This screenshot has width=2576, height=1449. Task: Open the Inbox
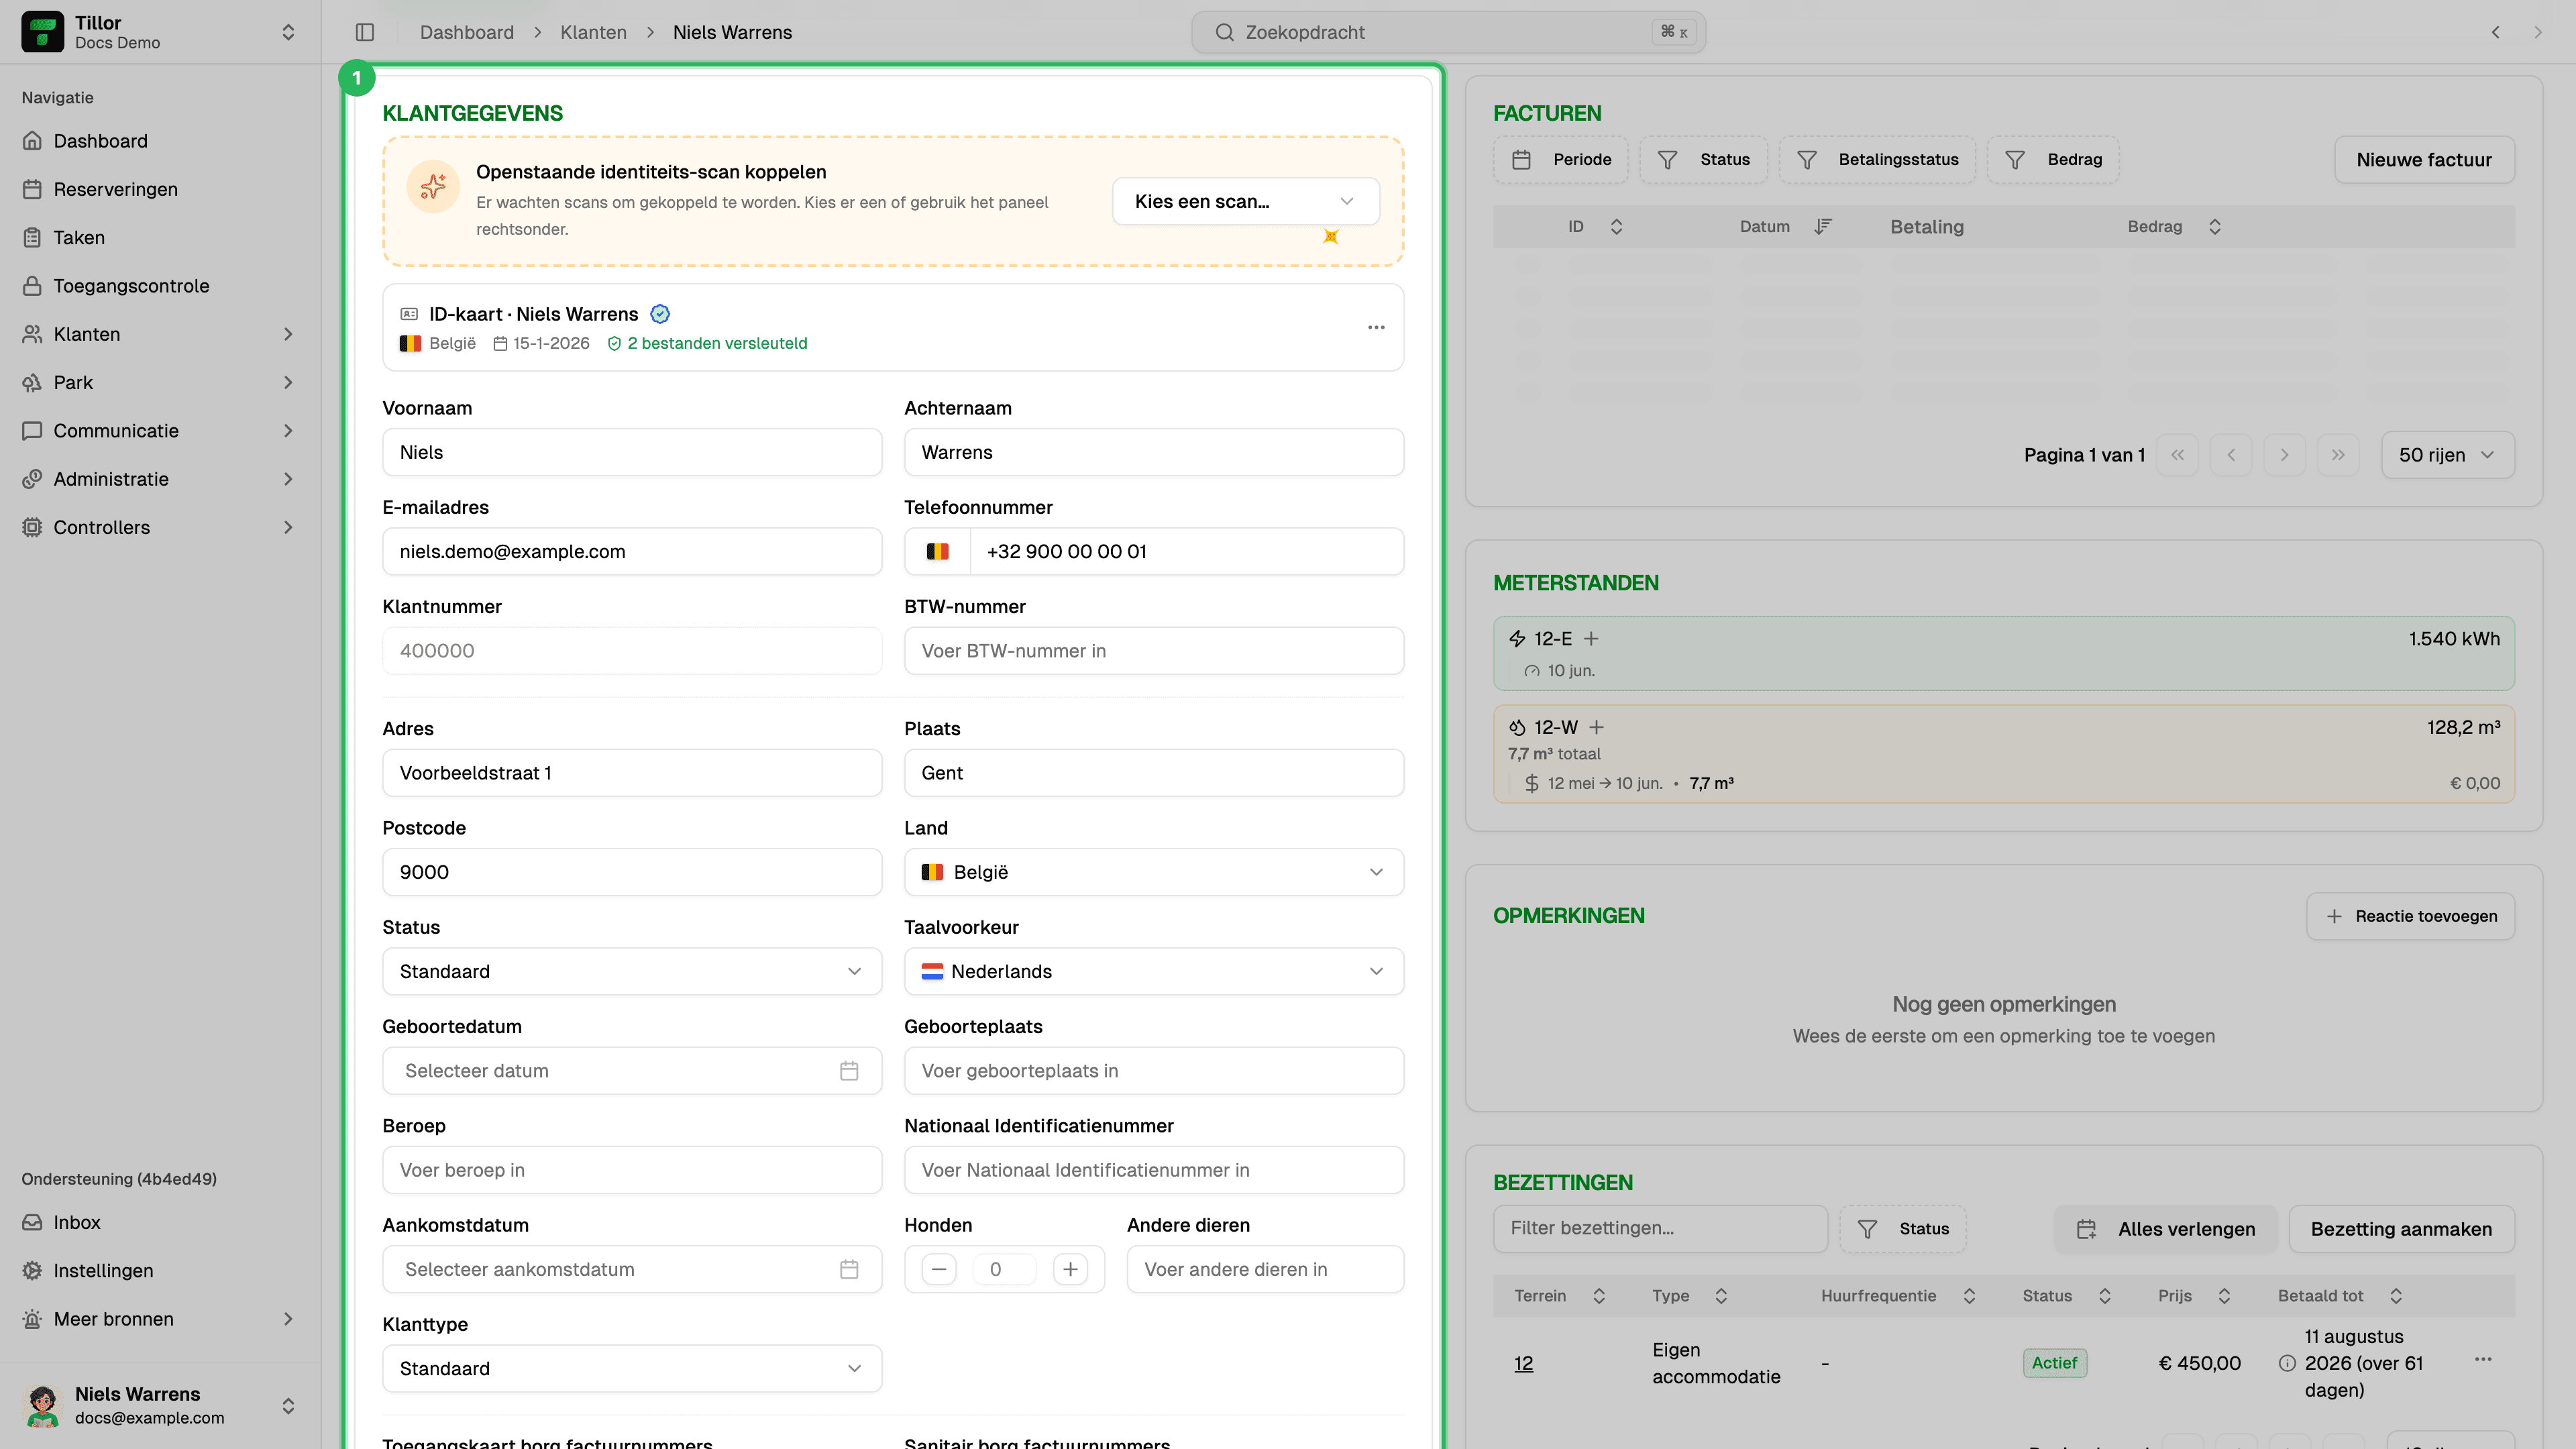(160, 1222)
